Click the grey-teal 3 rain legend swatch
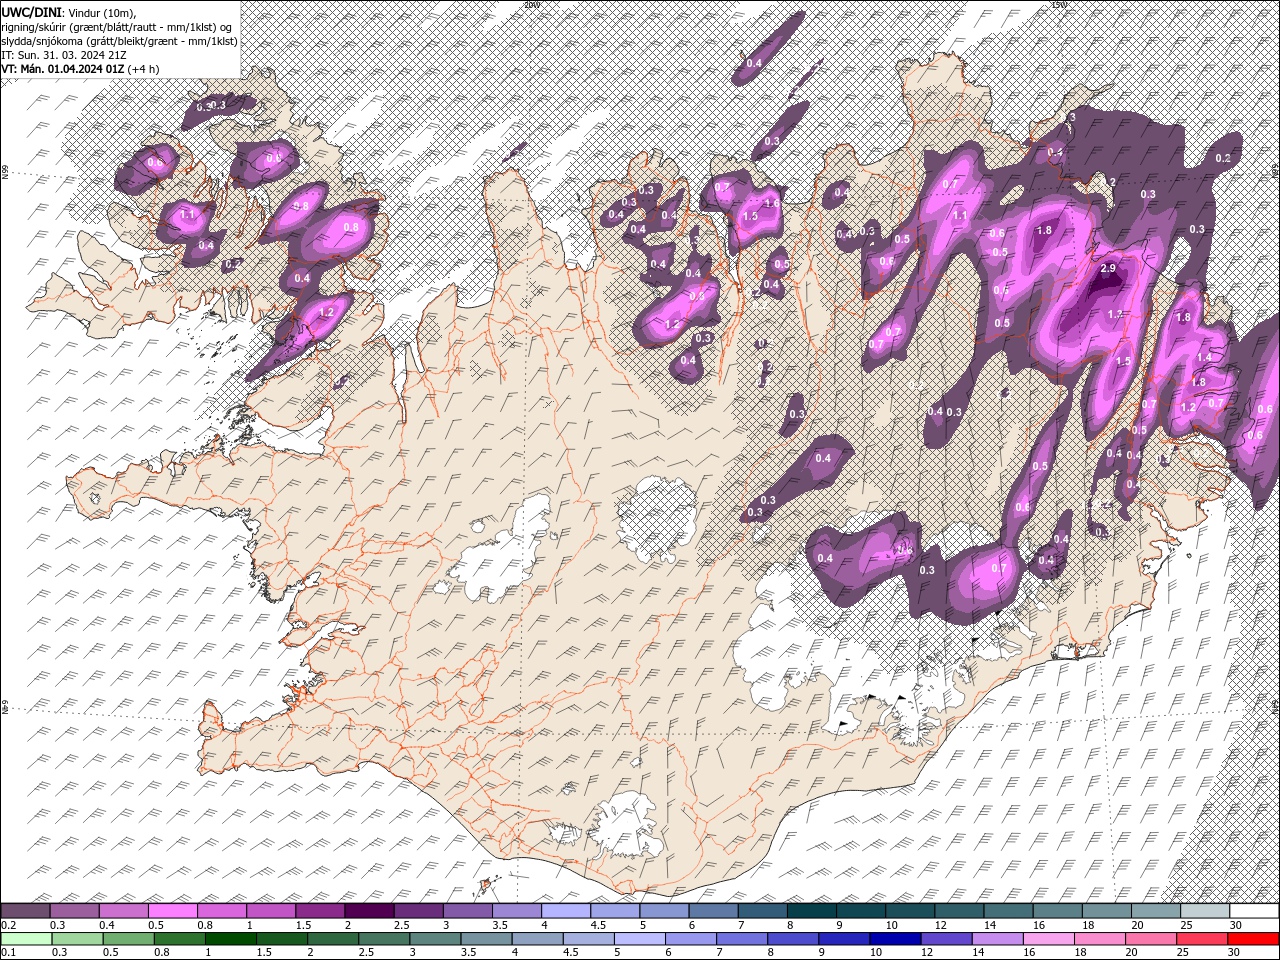The image size is (1280, 960). point(435,939)
